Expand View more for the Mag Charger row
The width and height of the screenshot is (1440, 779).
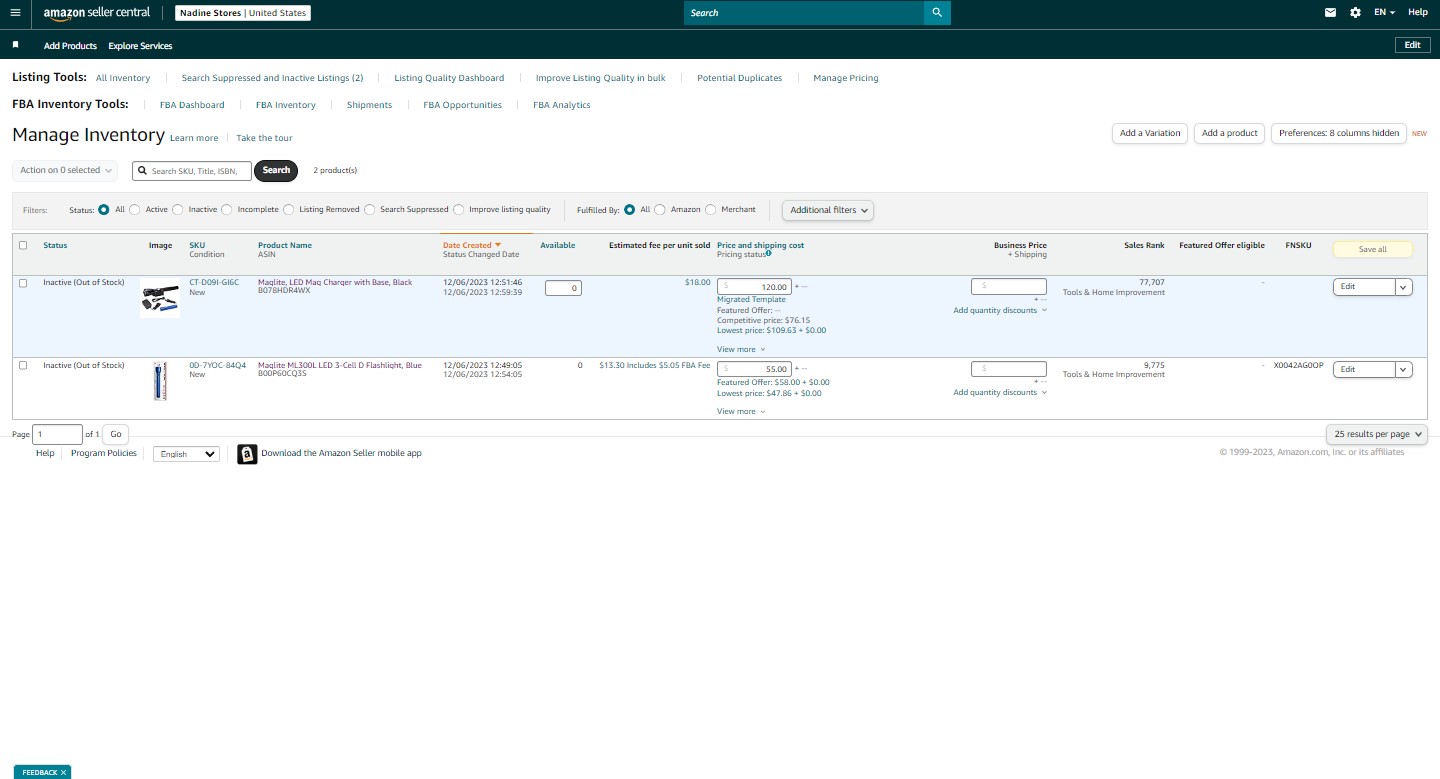(741, 350)
